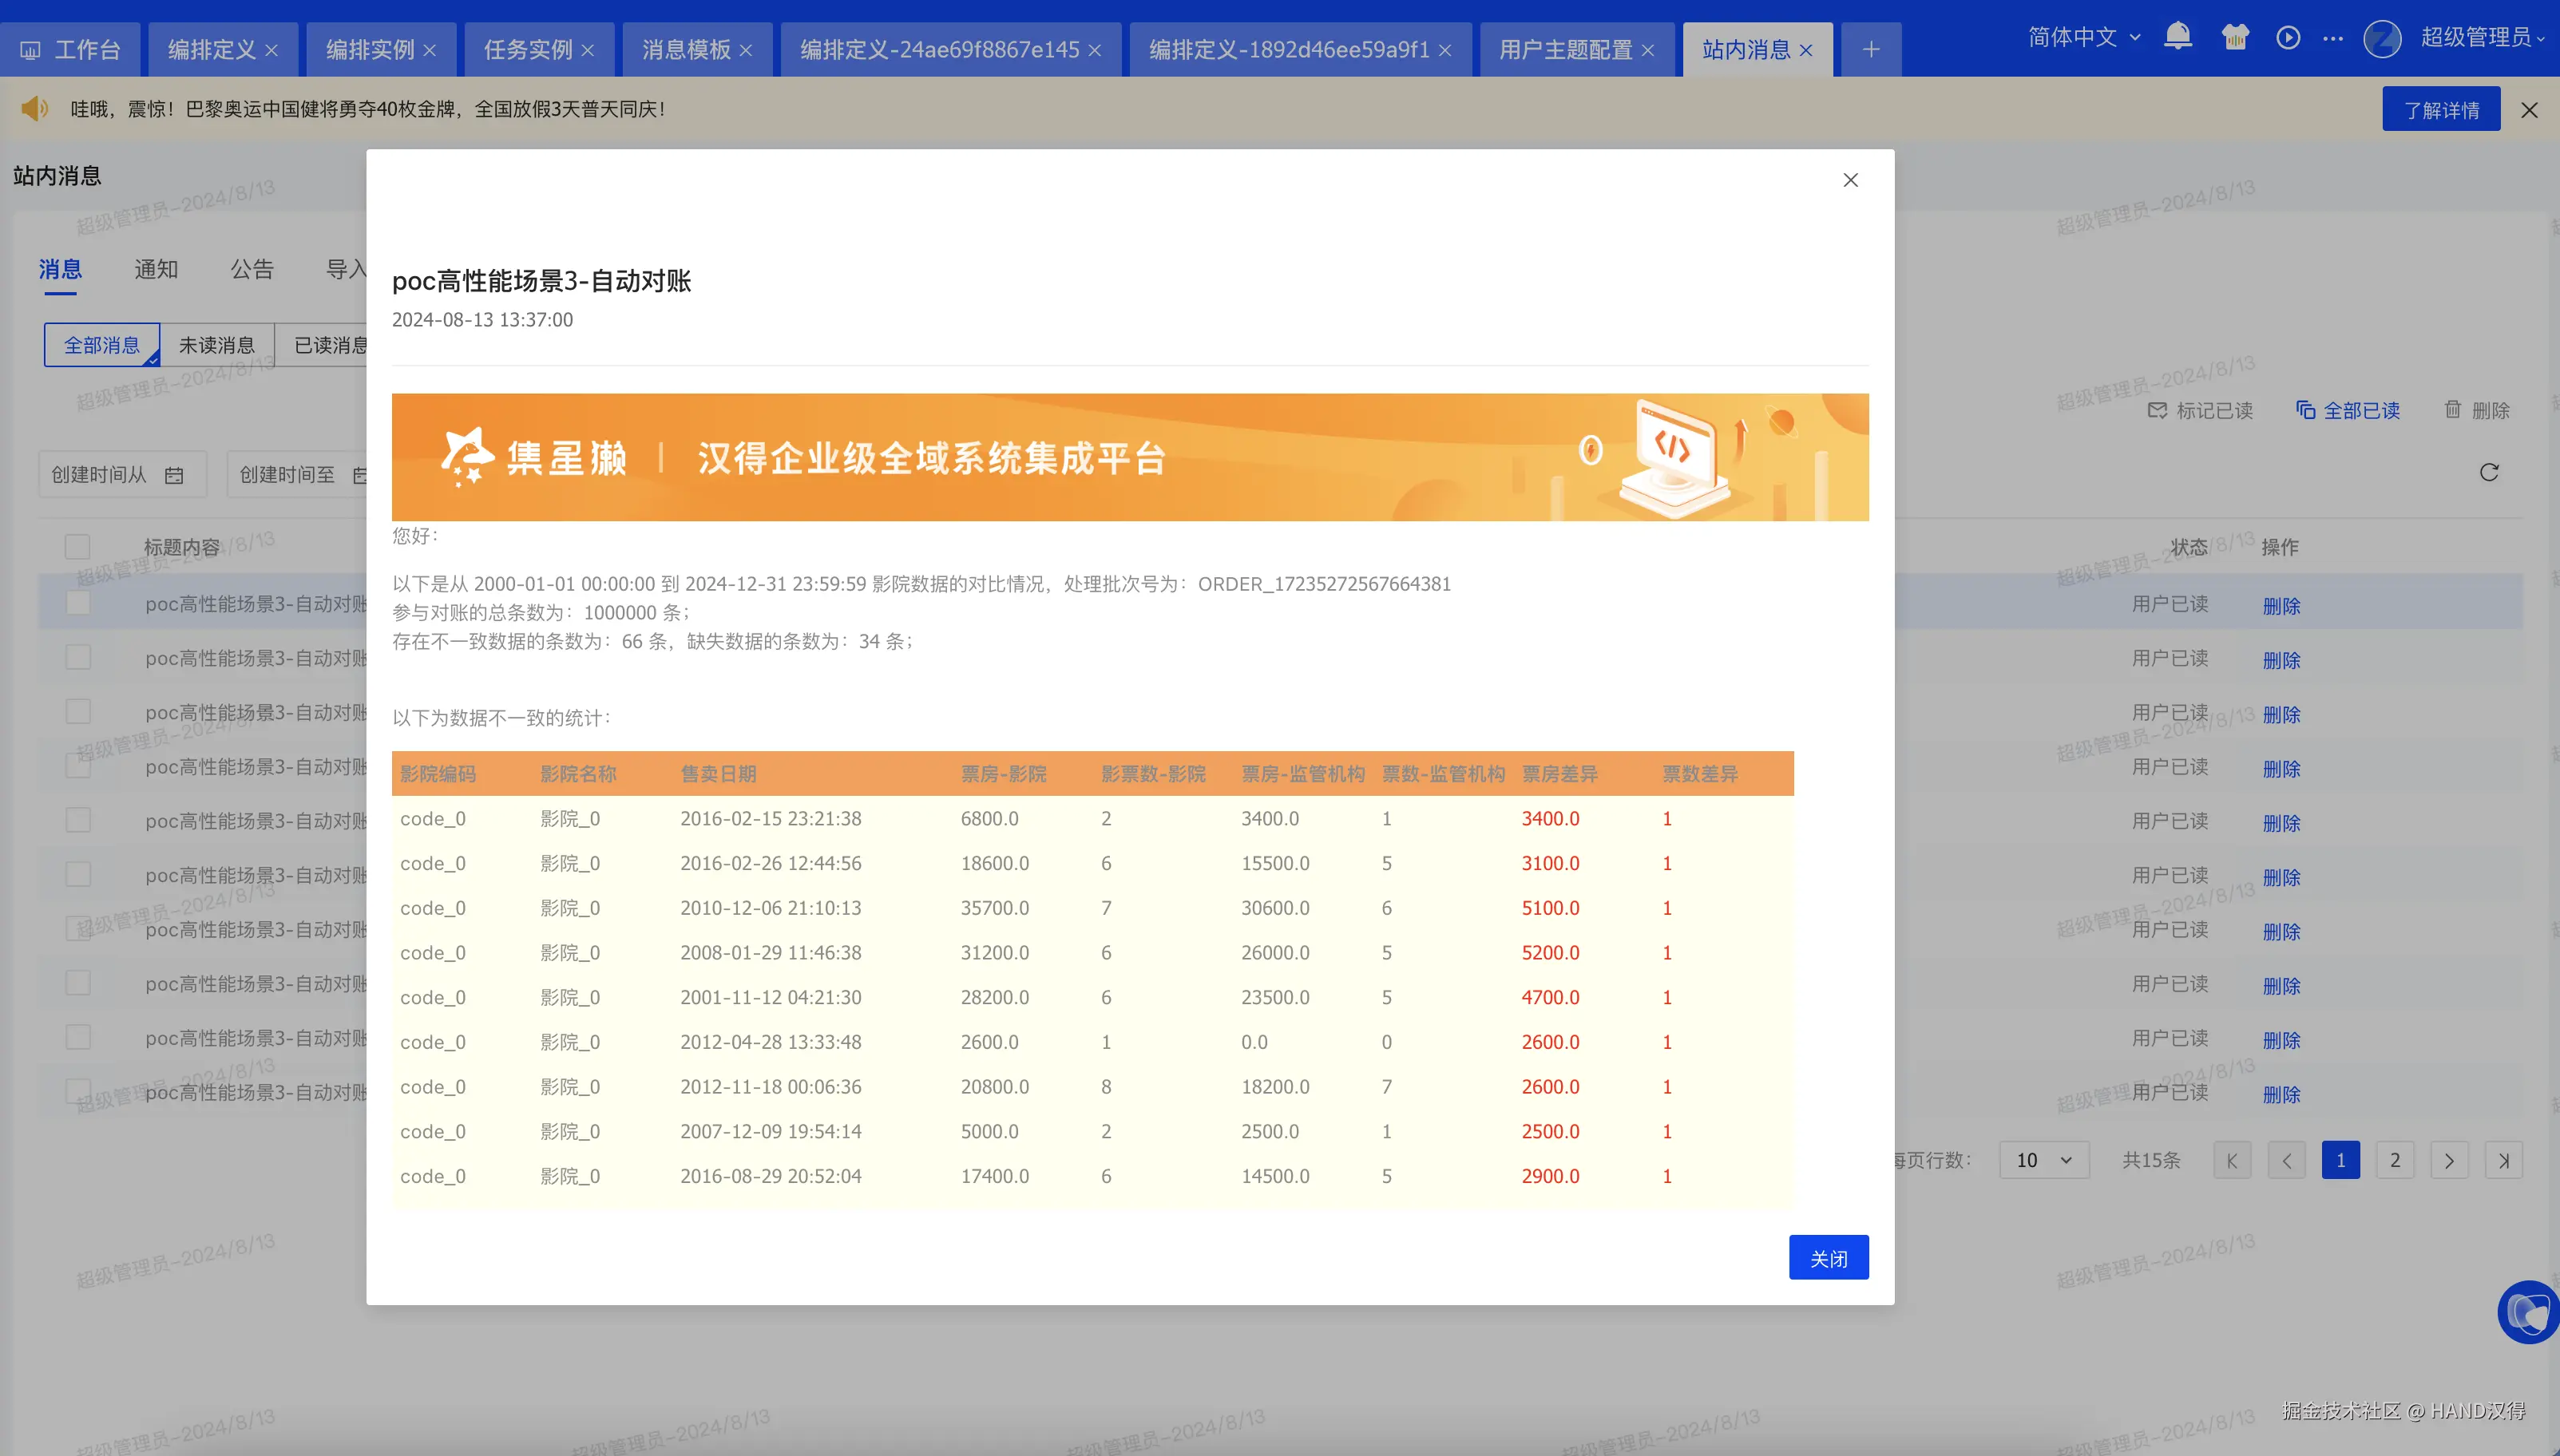This screenshot has height=1456, width=2560.
Task: Click the play circle icon in header
Action: pos(2288,37)
